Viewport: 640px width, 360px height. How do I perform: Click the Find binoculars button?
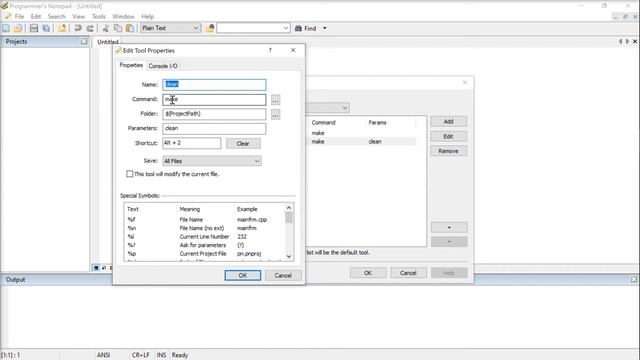[306, 28]
